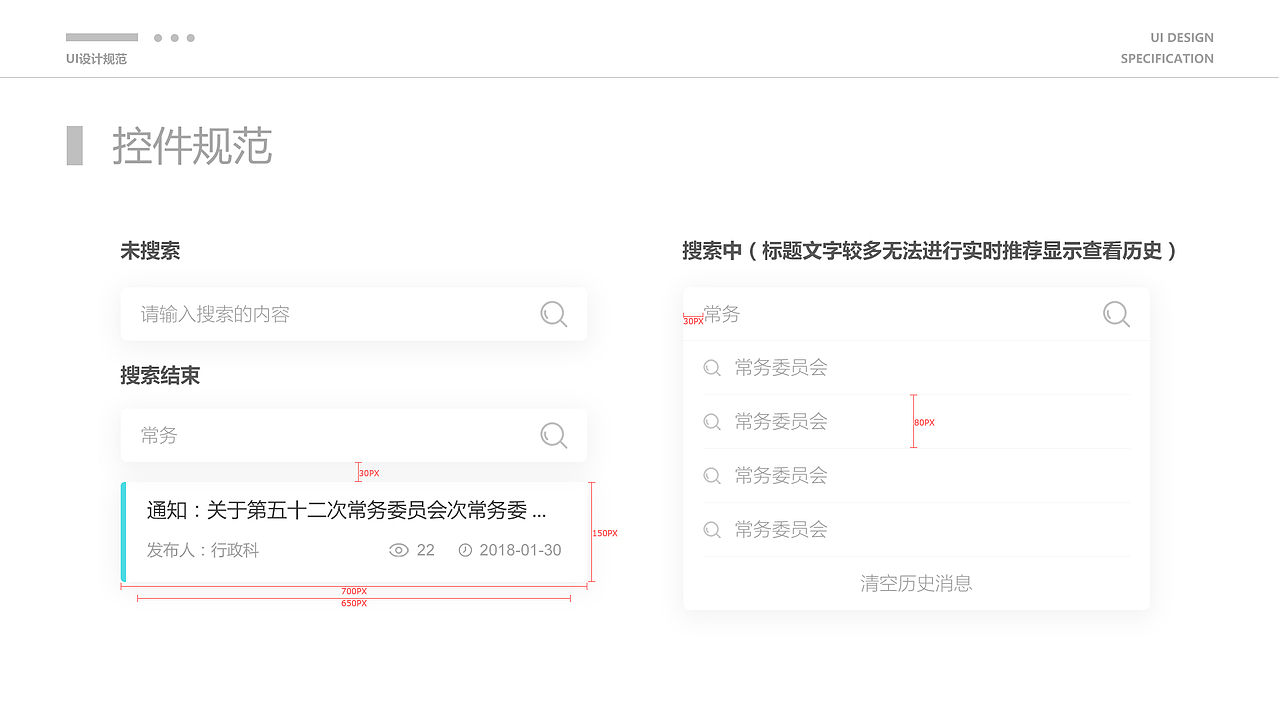Click the 搜索结束 section label
Image resolution: width=1280 pixels, height=720 pixels.
pyautogui.click(x=160, y=375)
